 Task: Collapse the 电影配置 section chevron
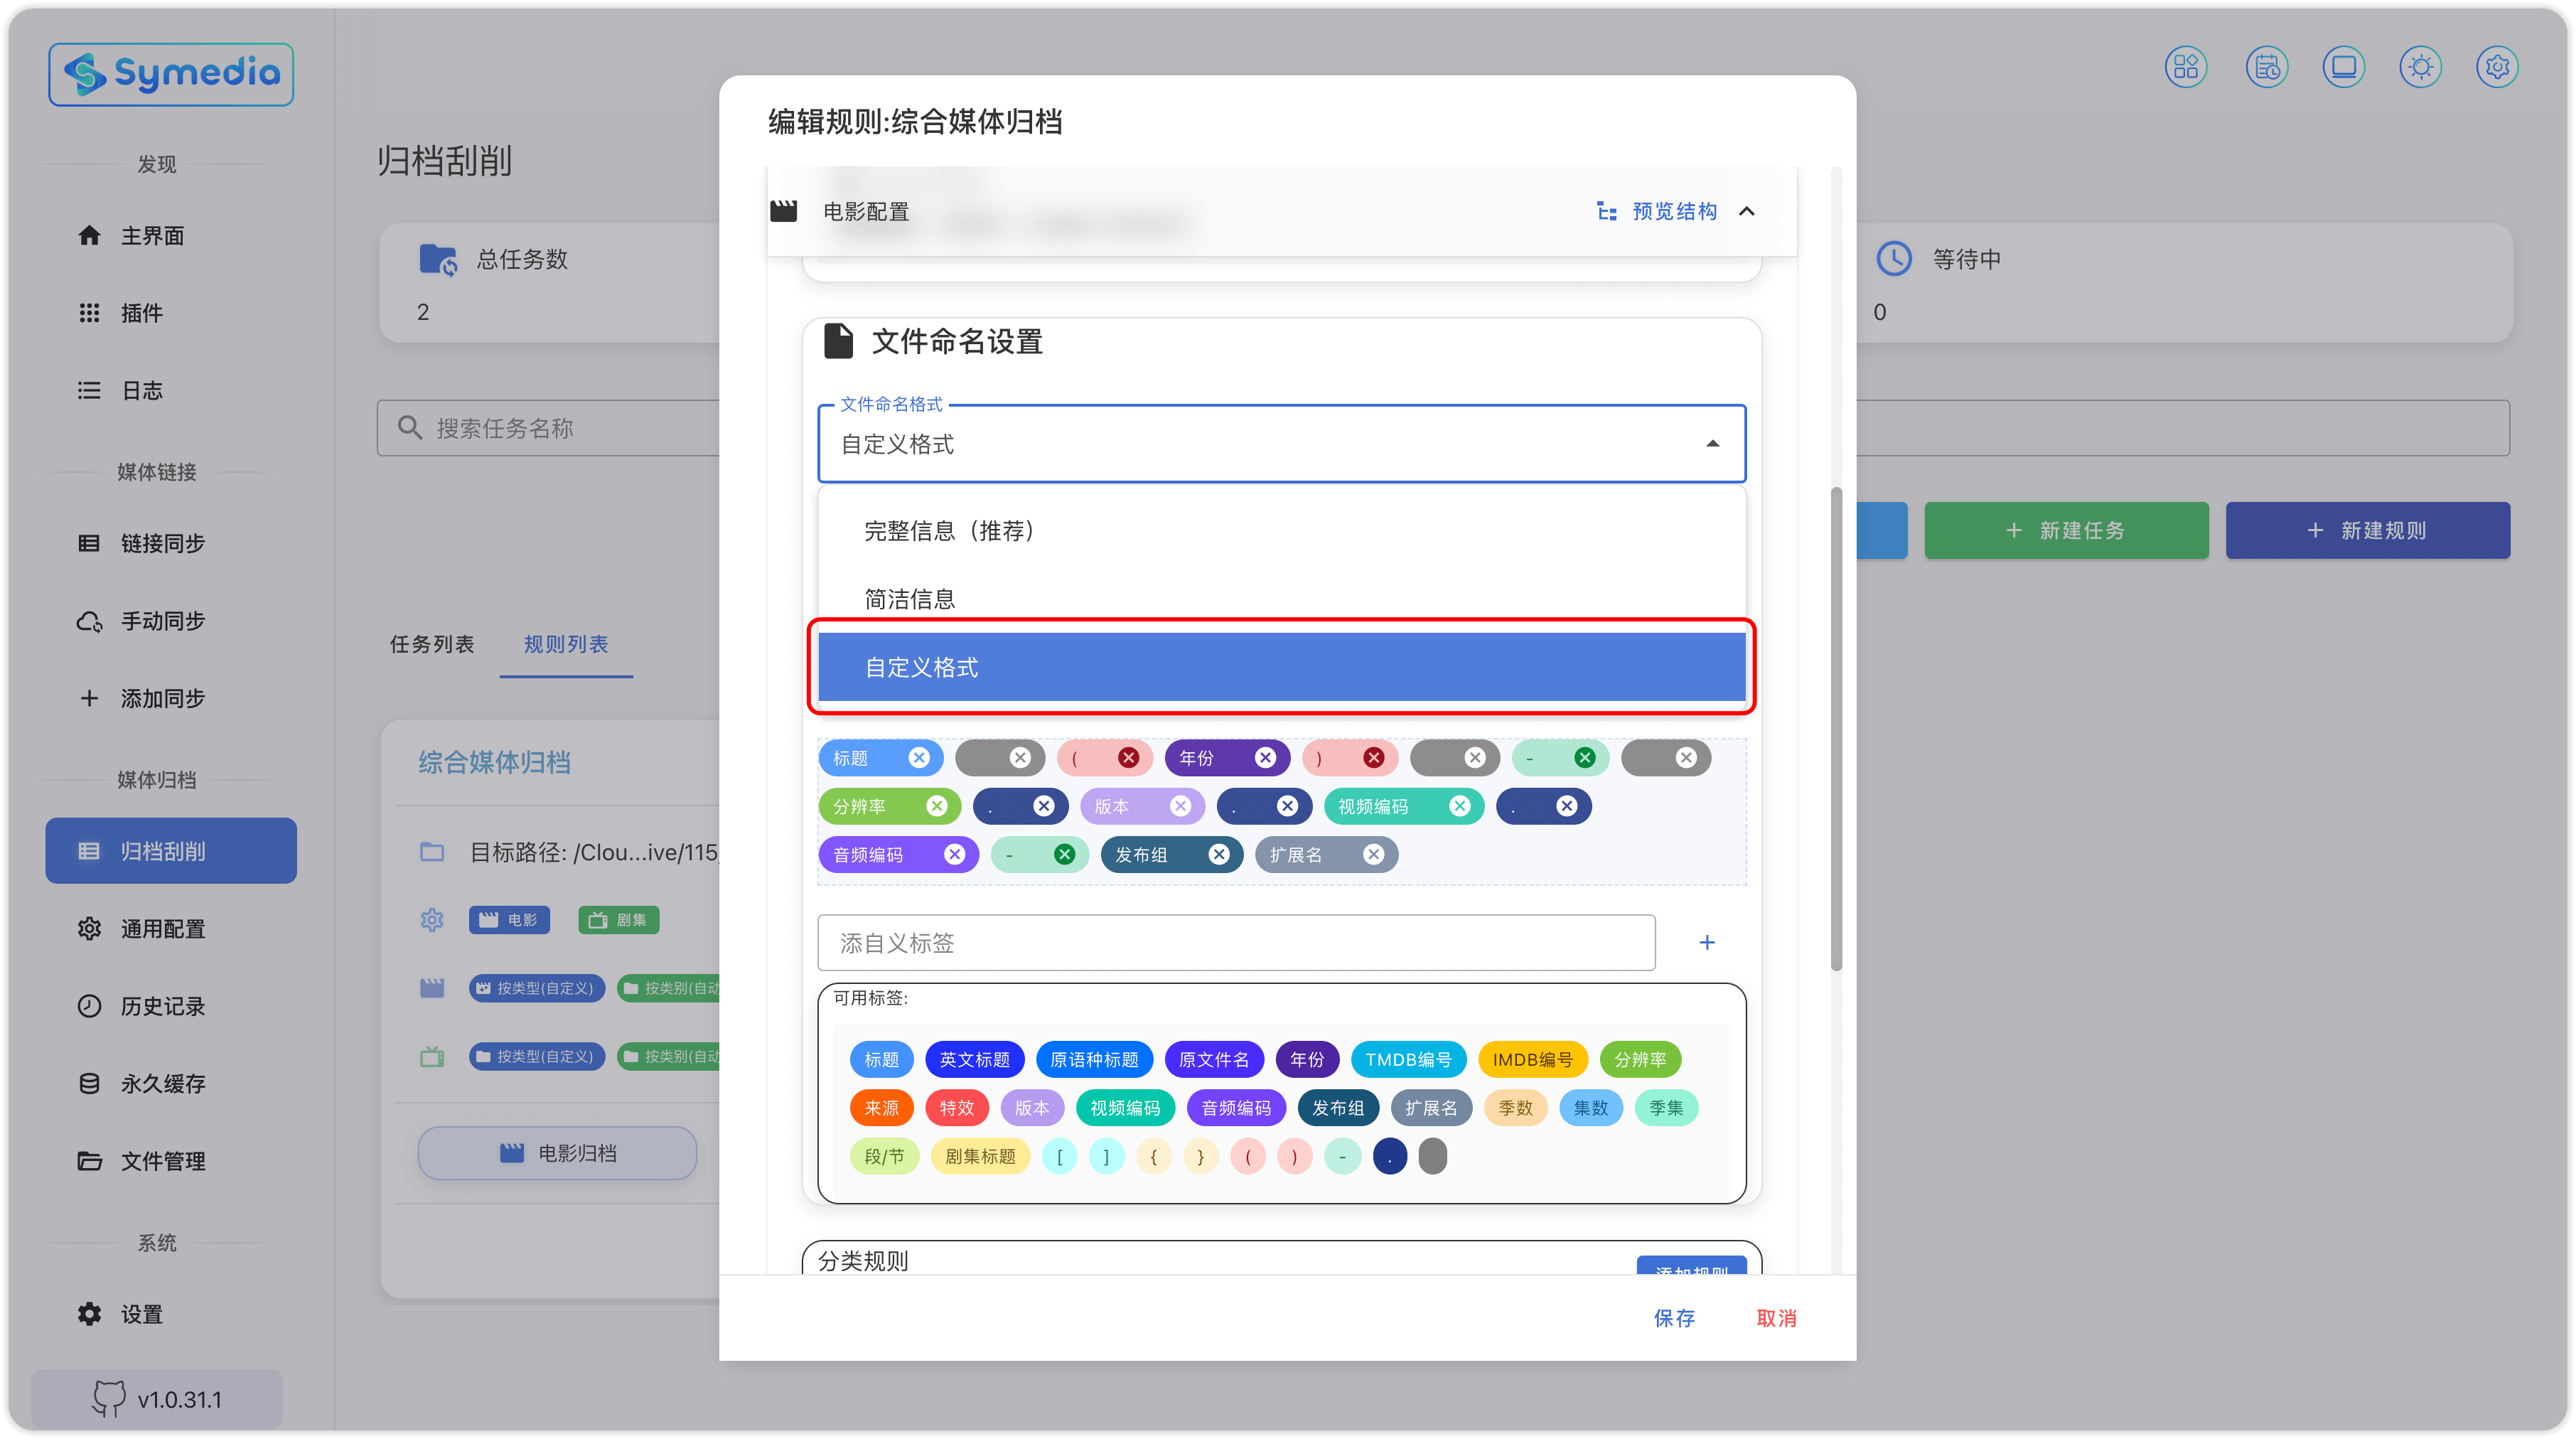coord(1746,211)
